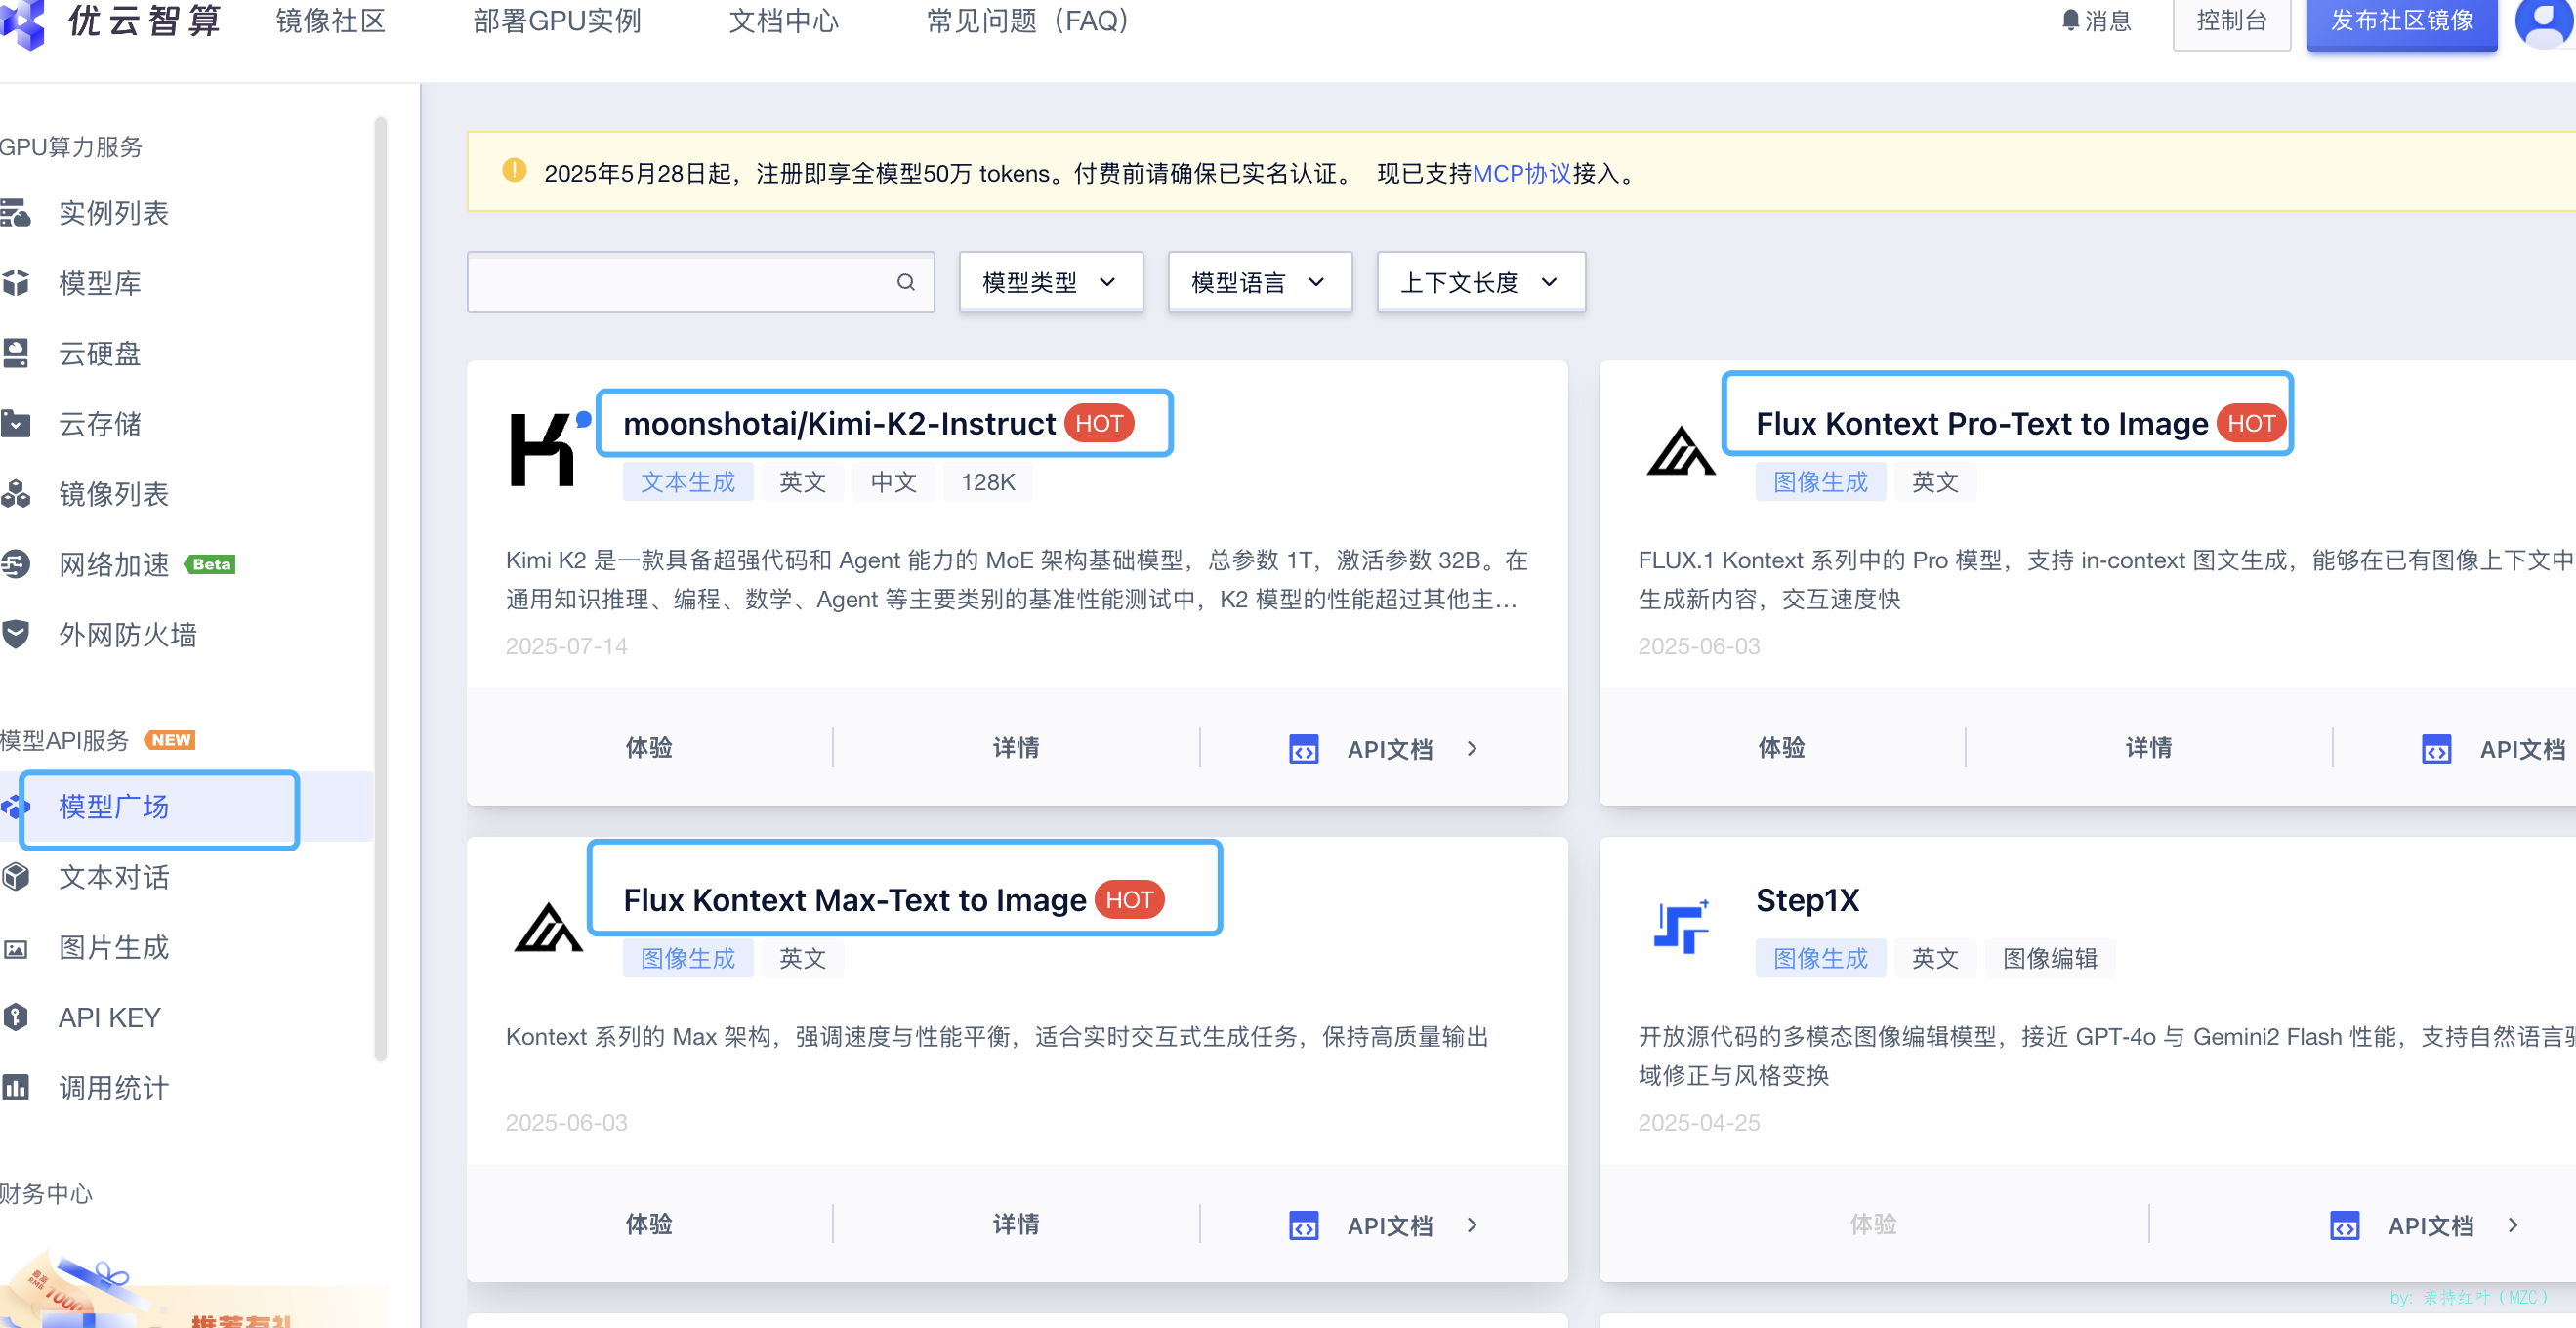The width and height of the screenshot is (2576, 1328).
Task: Click 体验 on the Kimi-K2-Instruct card
Action: [x=649, y=748]
